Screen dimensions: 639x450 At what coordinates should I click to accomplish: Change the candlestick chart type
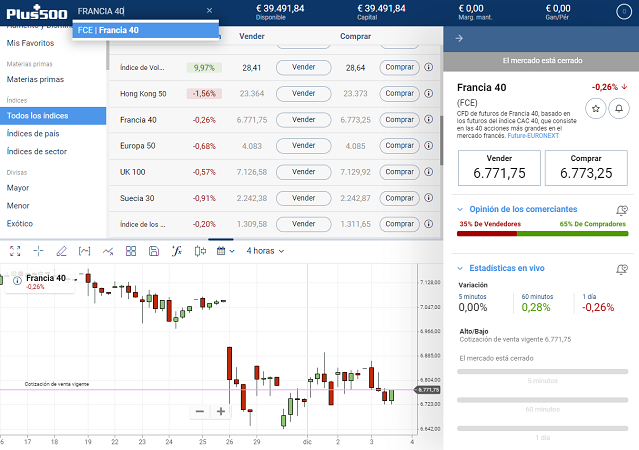pyautogui.click(x=200, y=251)
